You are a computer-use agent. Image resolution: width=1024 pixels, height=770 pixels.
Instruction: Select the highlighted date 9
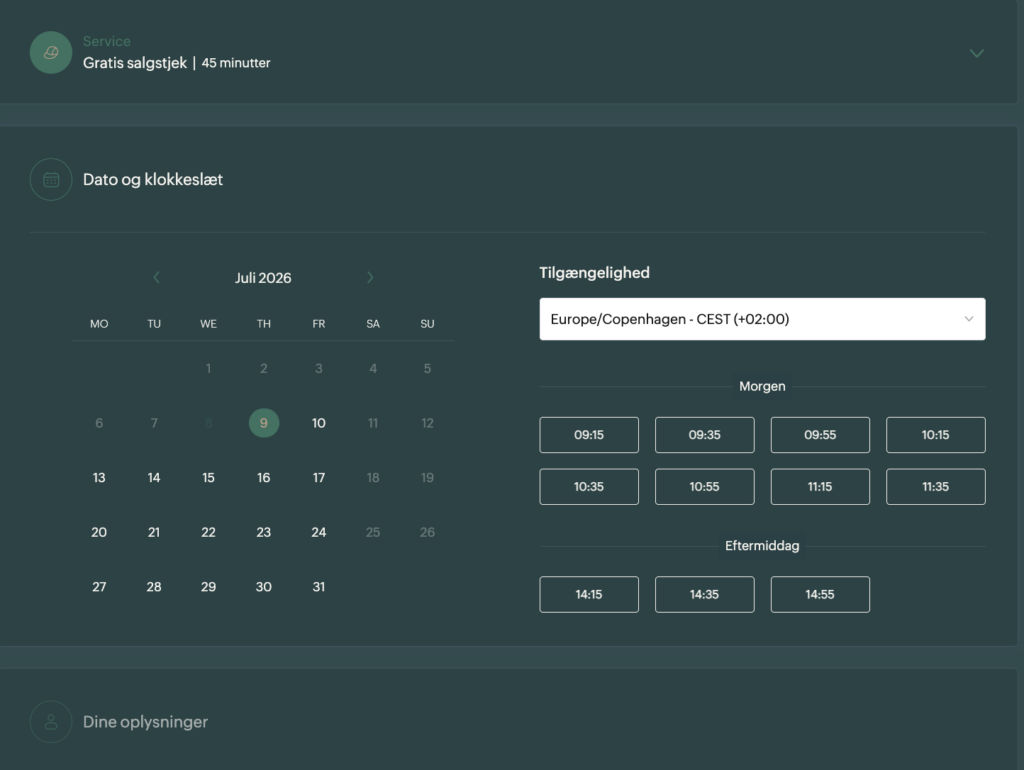tap(264, 423)
